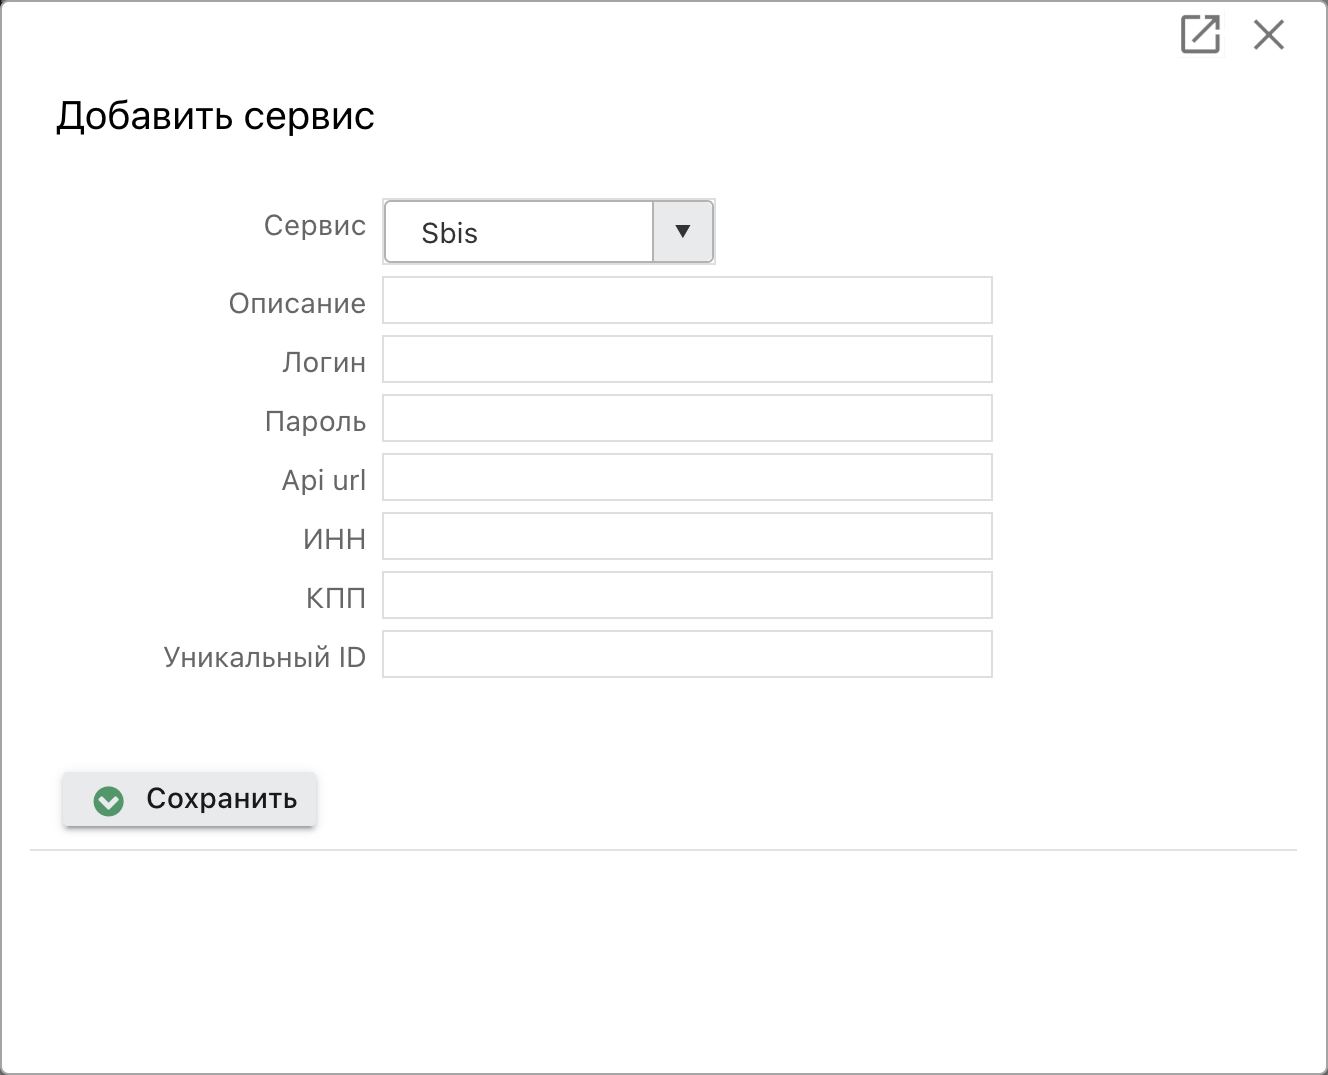Click the ИНН label
Screen dimensions: 1328x1075
[335, 540]
